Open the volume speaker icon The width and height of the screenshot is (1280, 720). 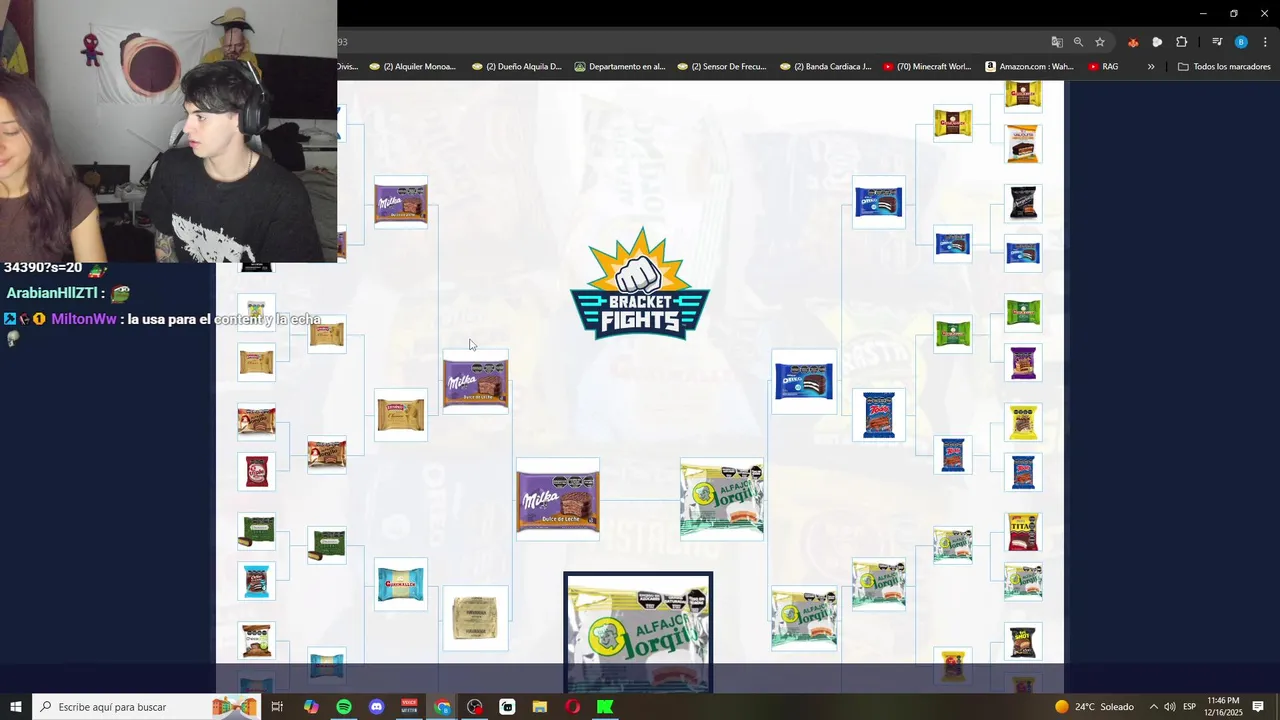click(x=1170, y=707)
